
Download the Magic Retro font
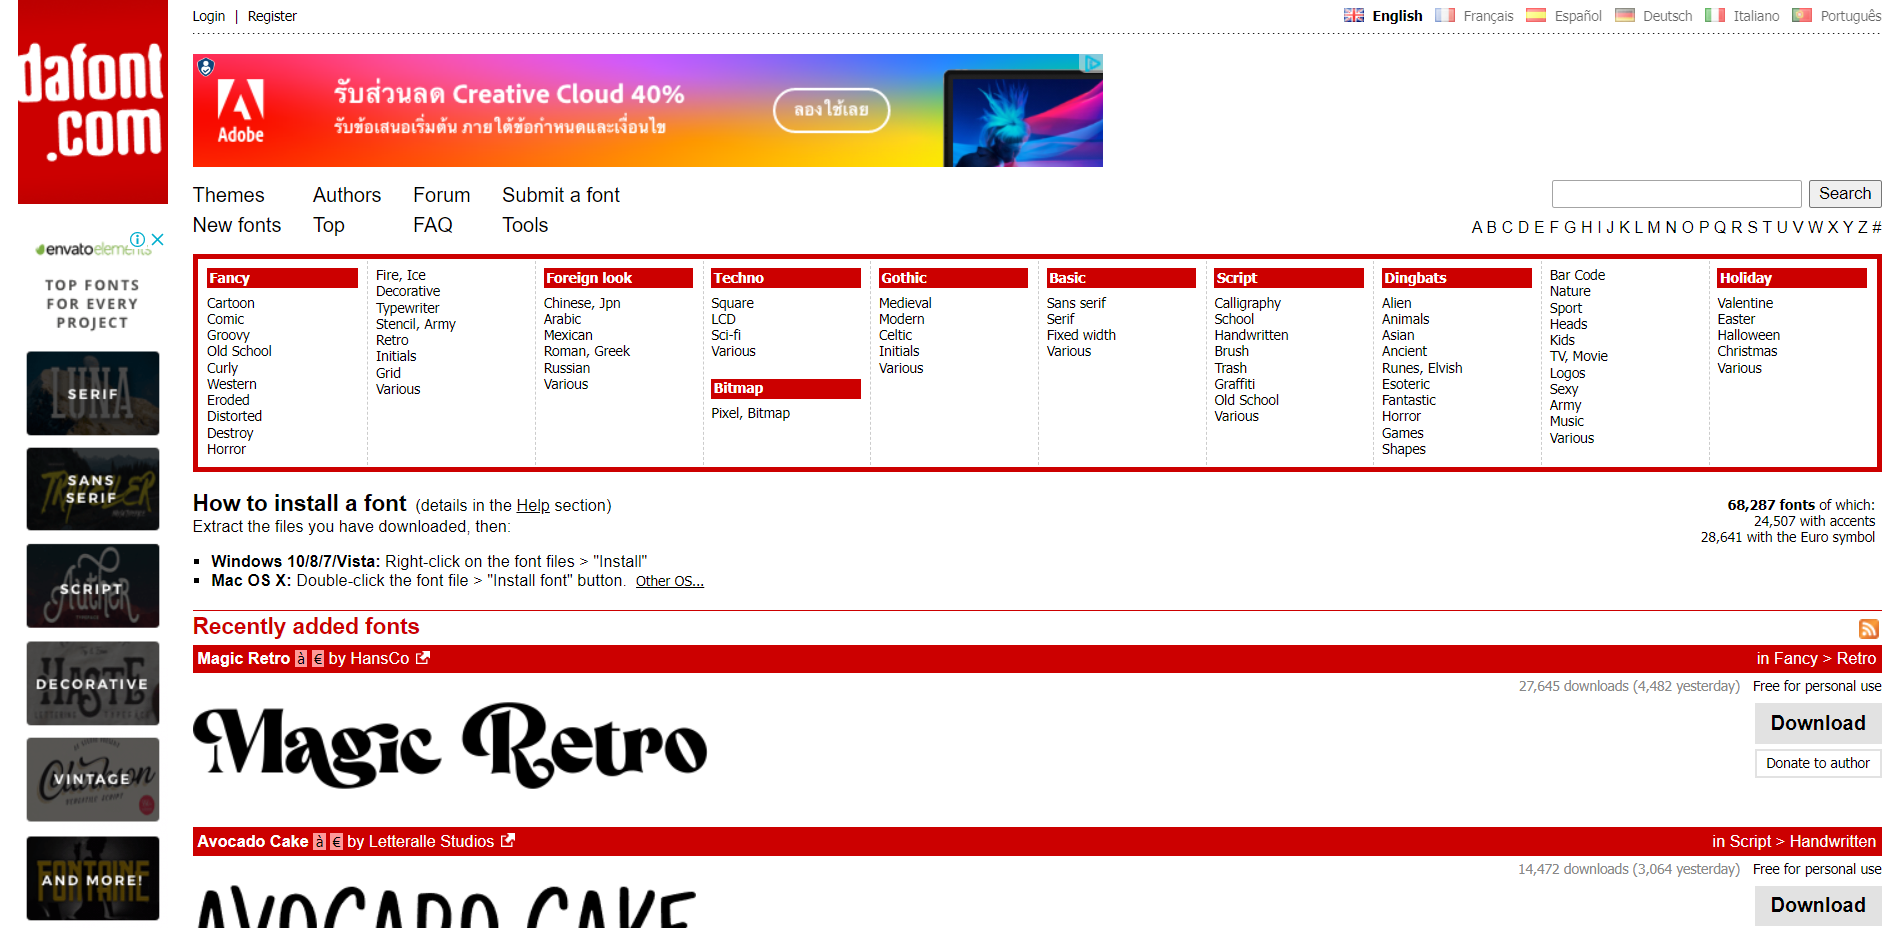click(x=1817, y=723)
